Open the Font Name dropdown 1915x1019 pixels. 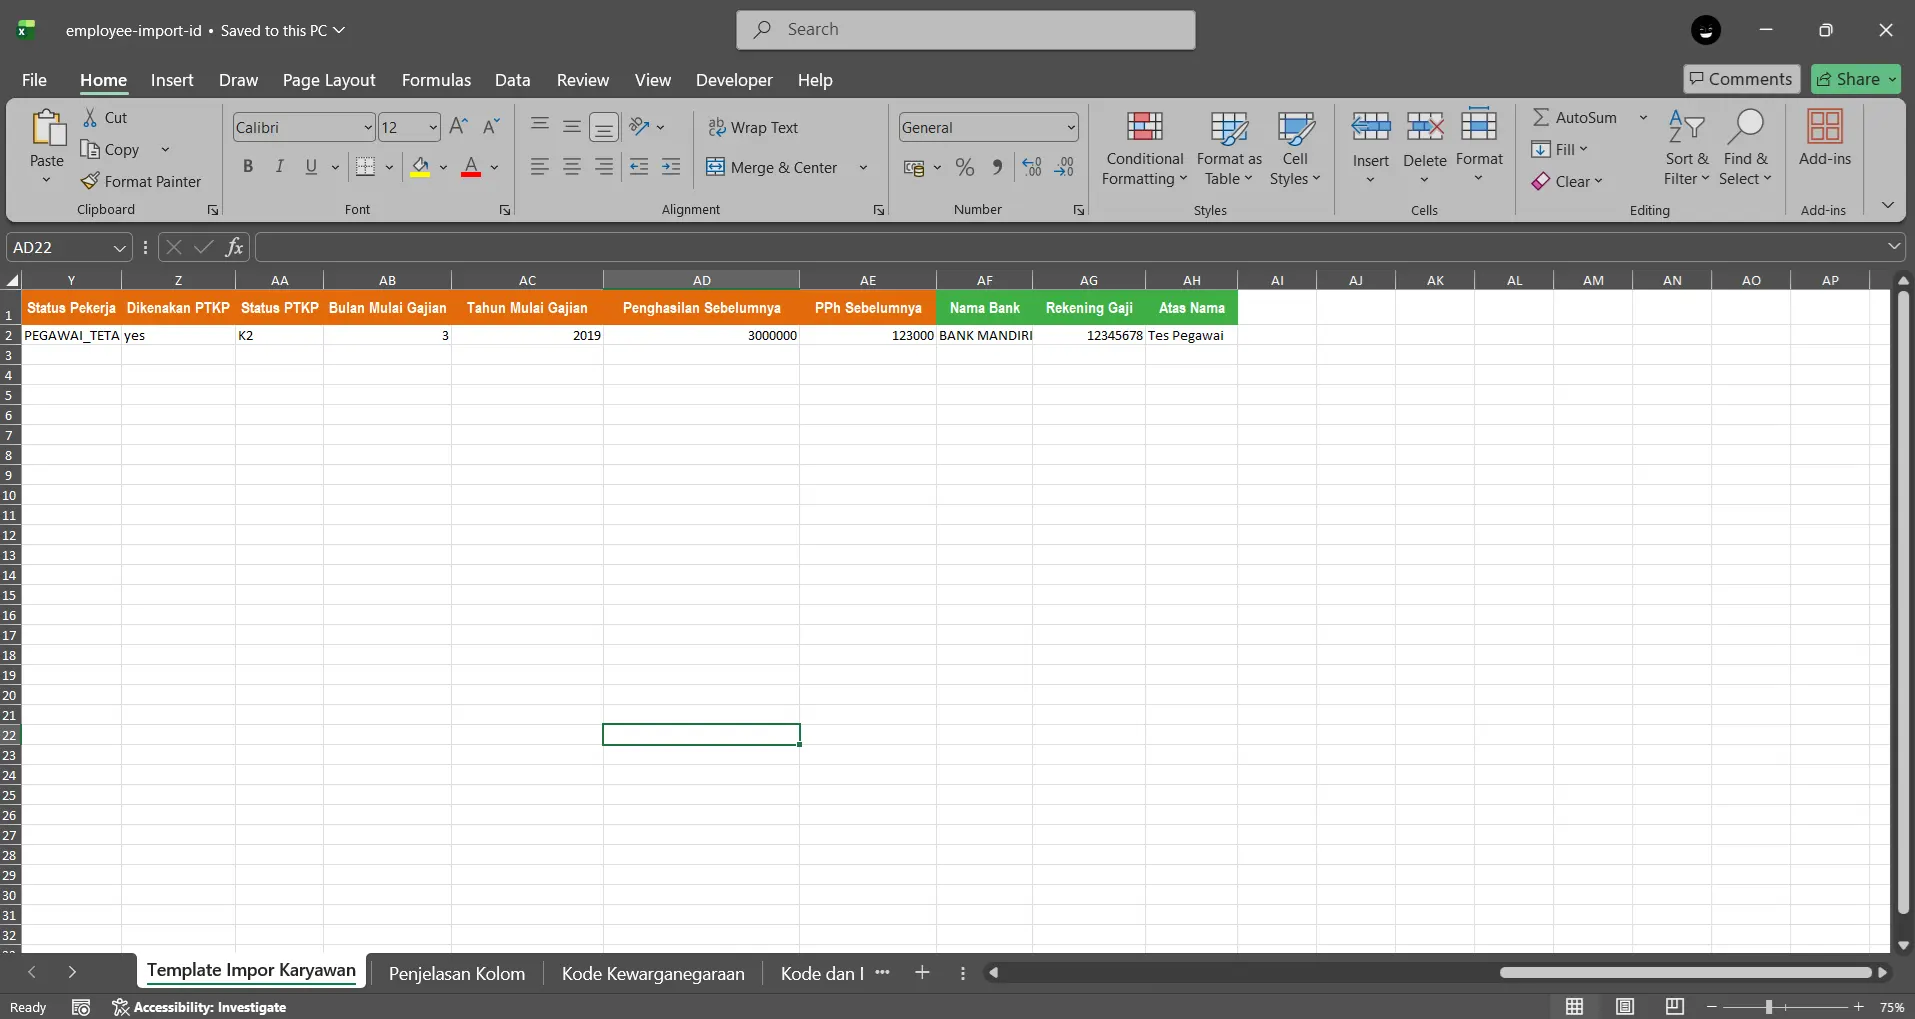click(367, 127)
